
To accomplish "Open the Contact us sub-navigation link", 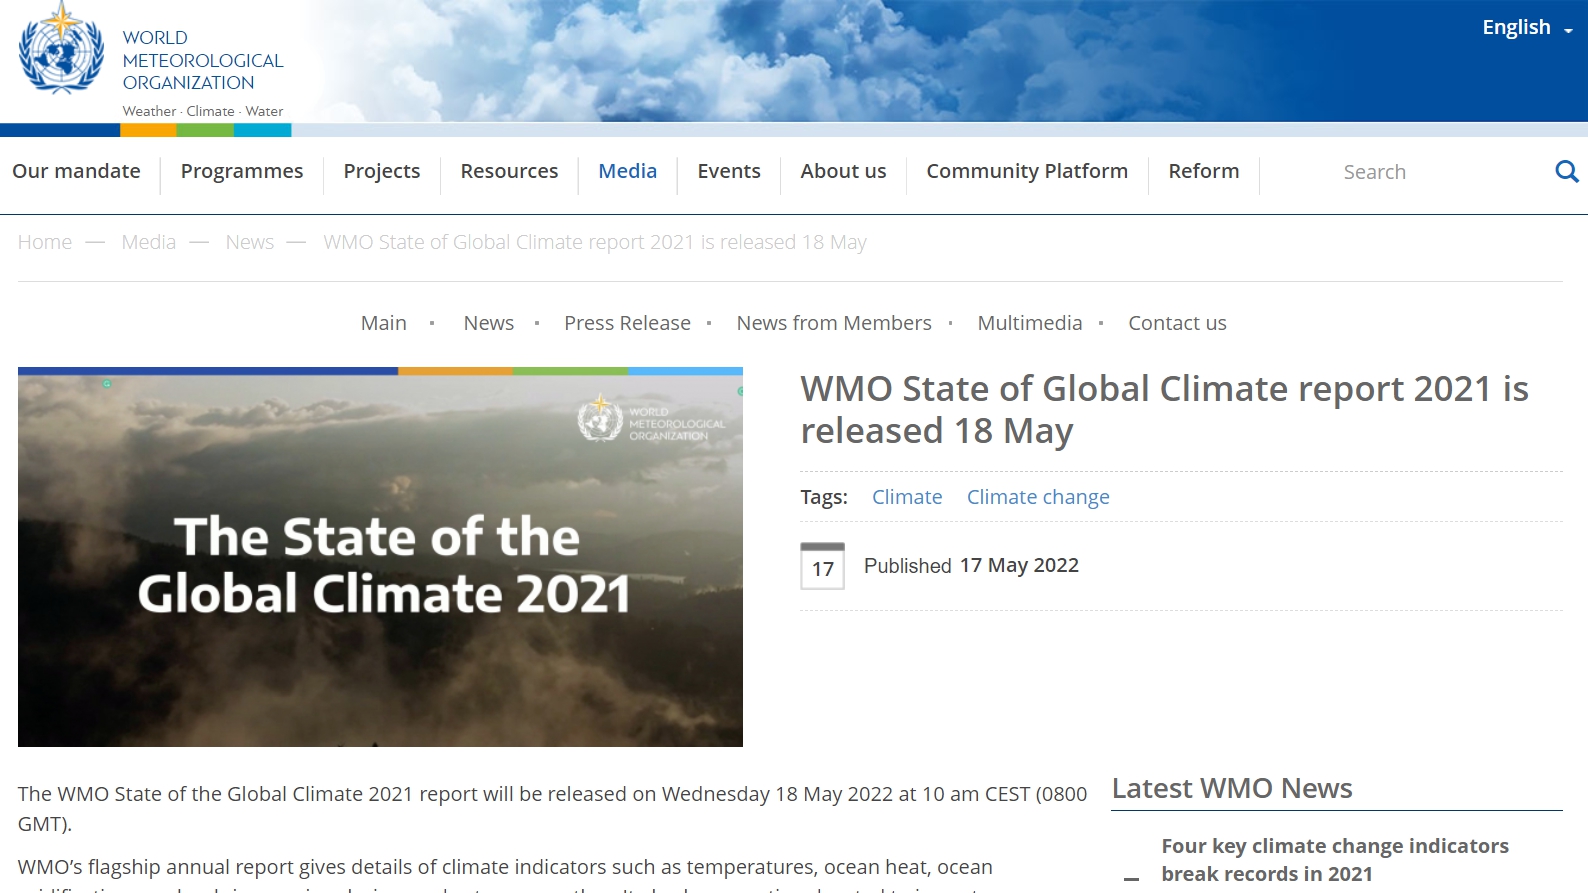I will pos(1177,323).
